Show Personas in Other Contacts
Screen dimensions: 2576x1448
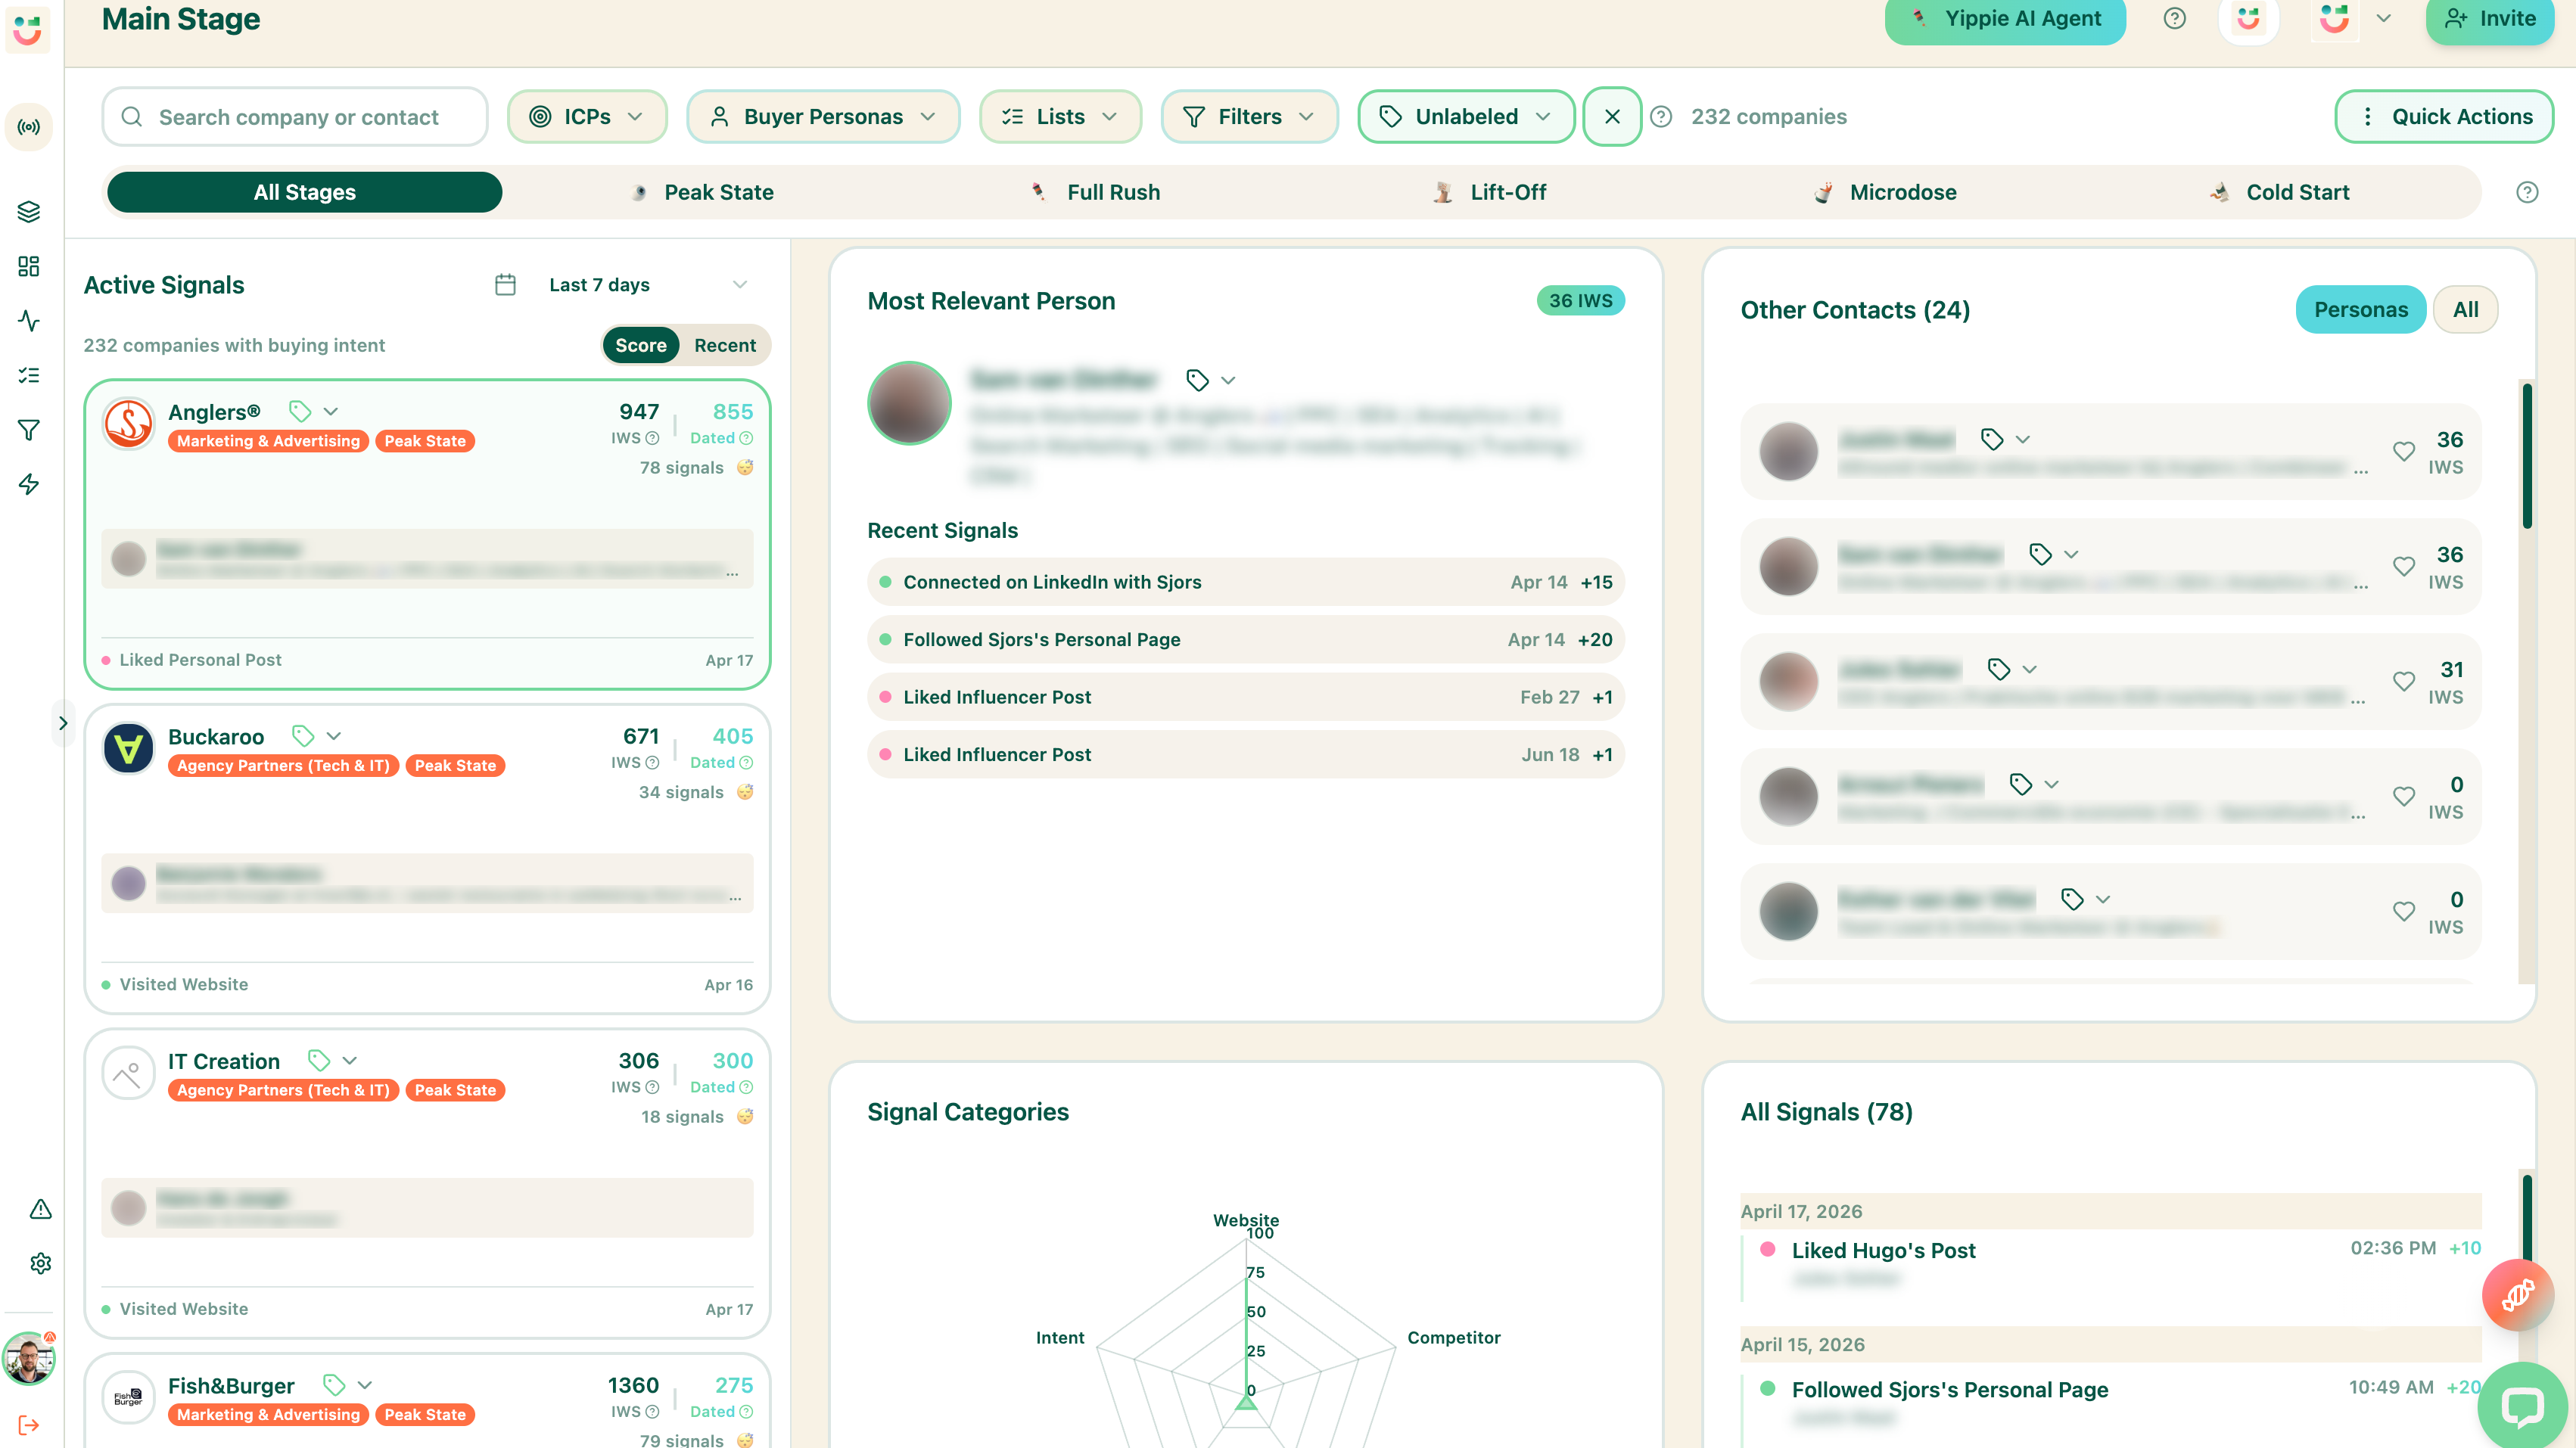(2360, 310)
